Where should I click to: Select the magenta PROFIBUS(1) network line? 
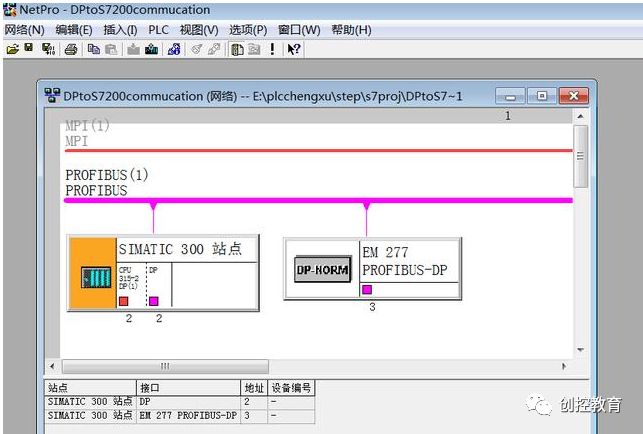[318, 200]
